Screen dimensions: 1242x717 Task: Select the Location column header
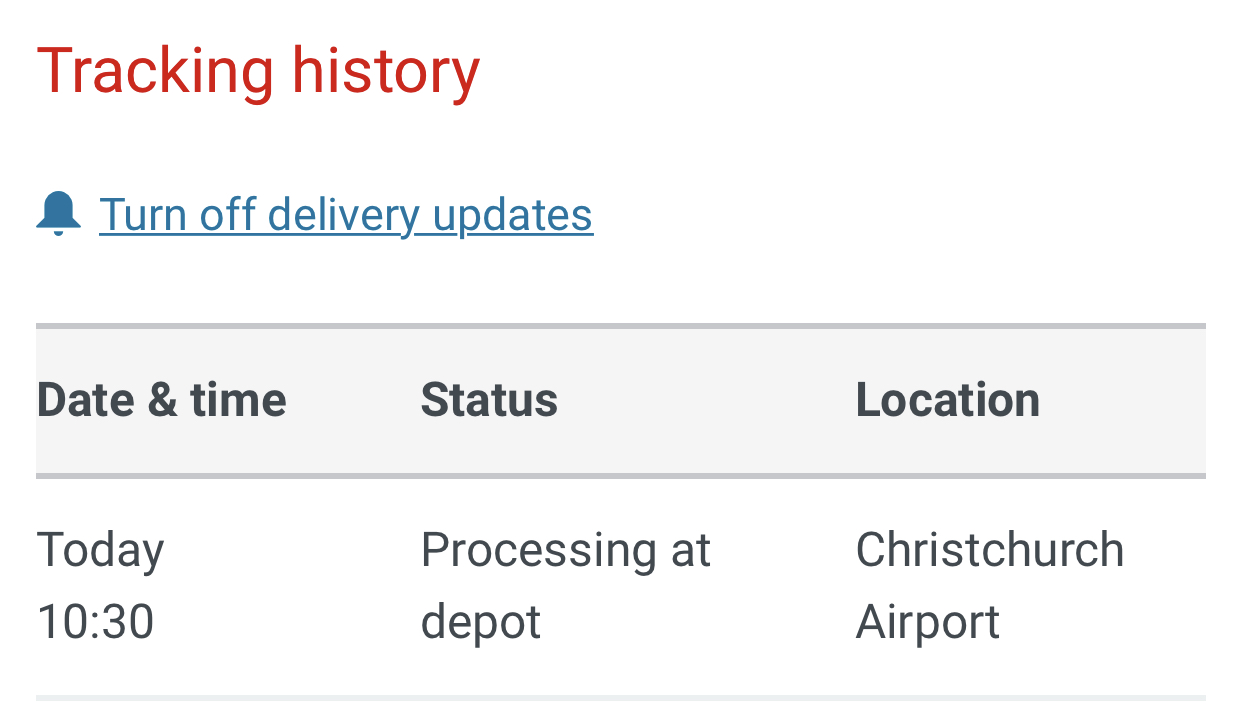click(947, 400)
